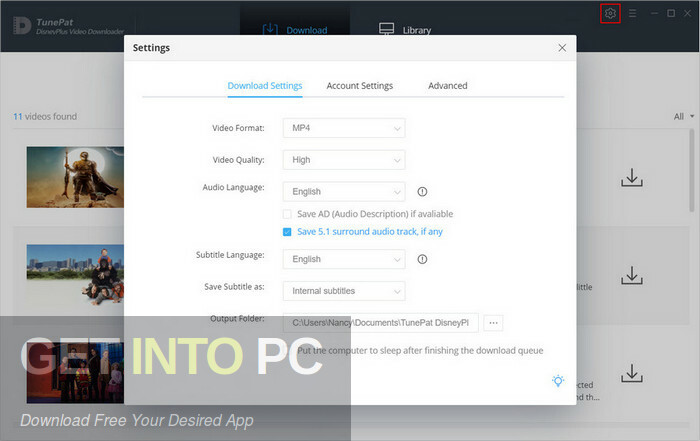The image size is (700, 441).
Task: Switch to the Account Settings tab
Action: pyautogui.click(x=359, y=86)
